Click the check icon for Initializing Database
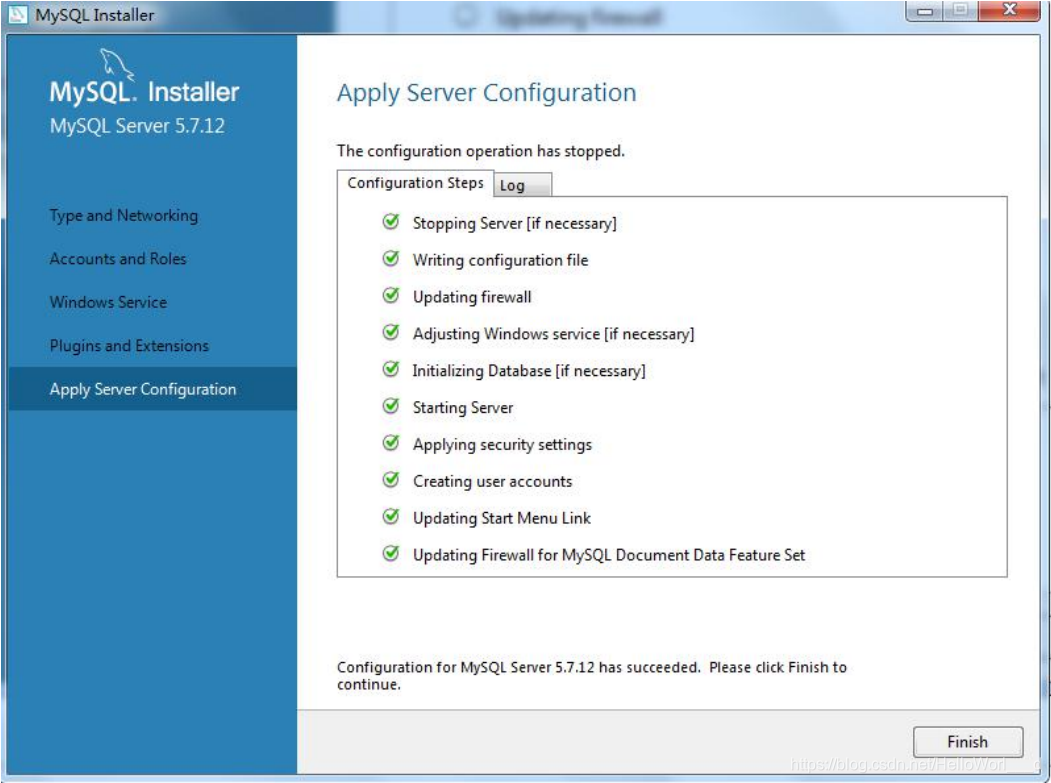This screenshot has width=1051, height=783. coord(391,369)
